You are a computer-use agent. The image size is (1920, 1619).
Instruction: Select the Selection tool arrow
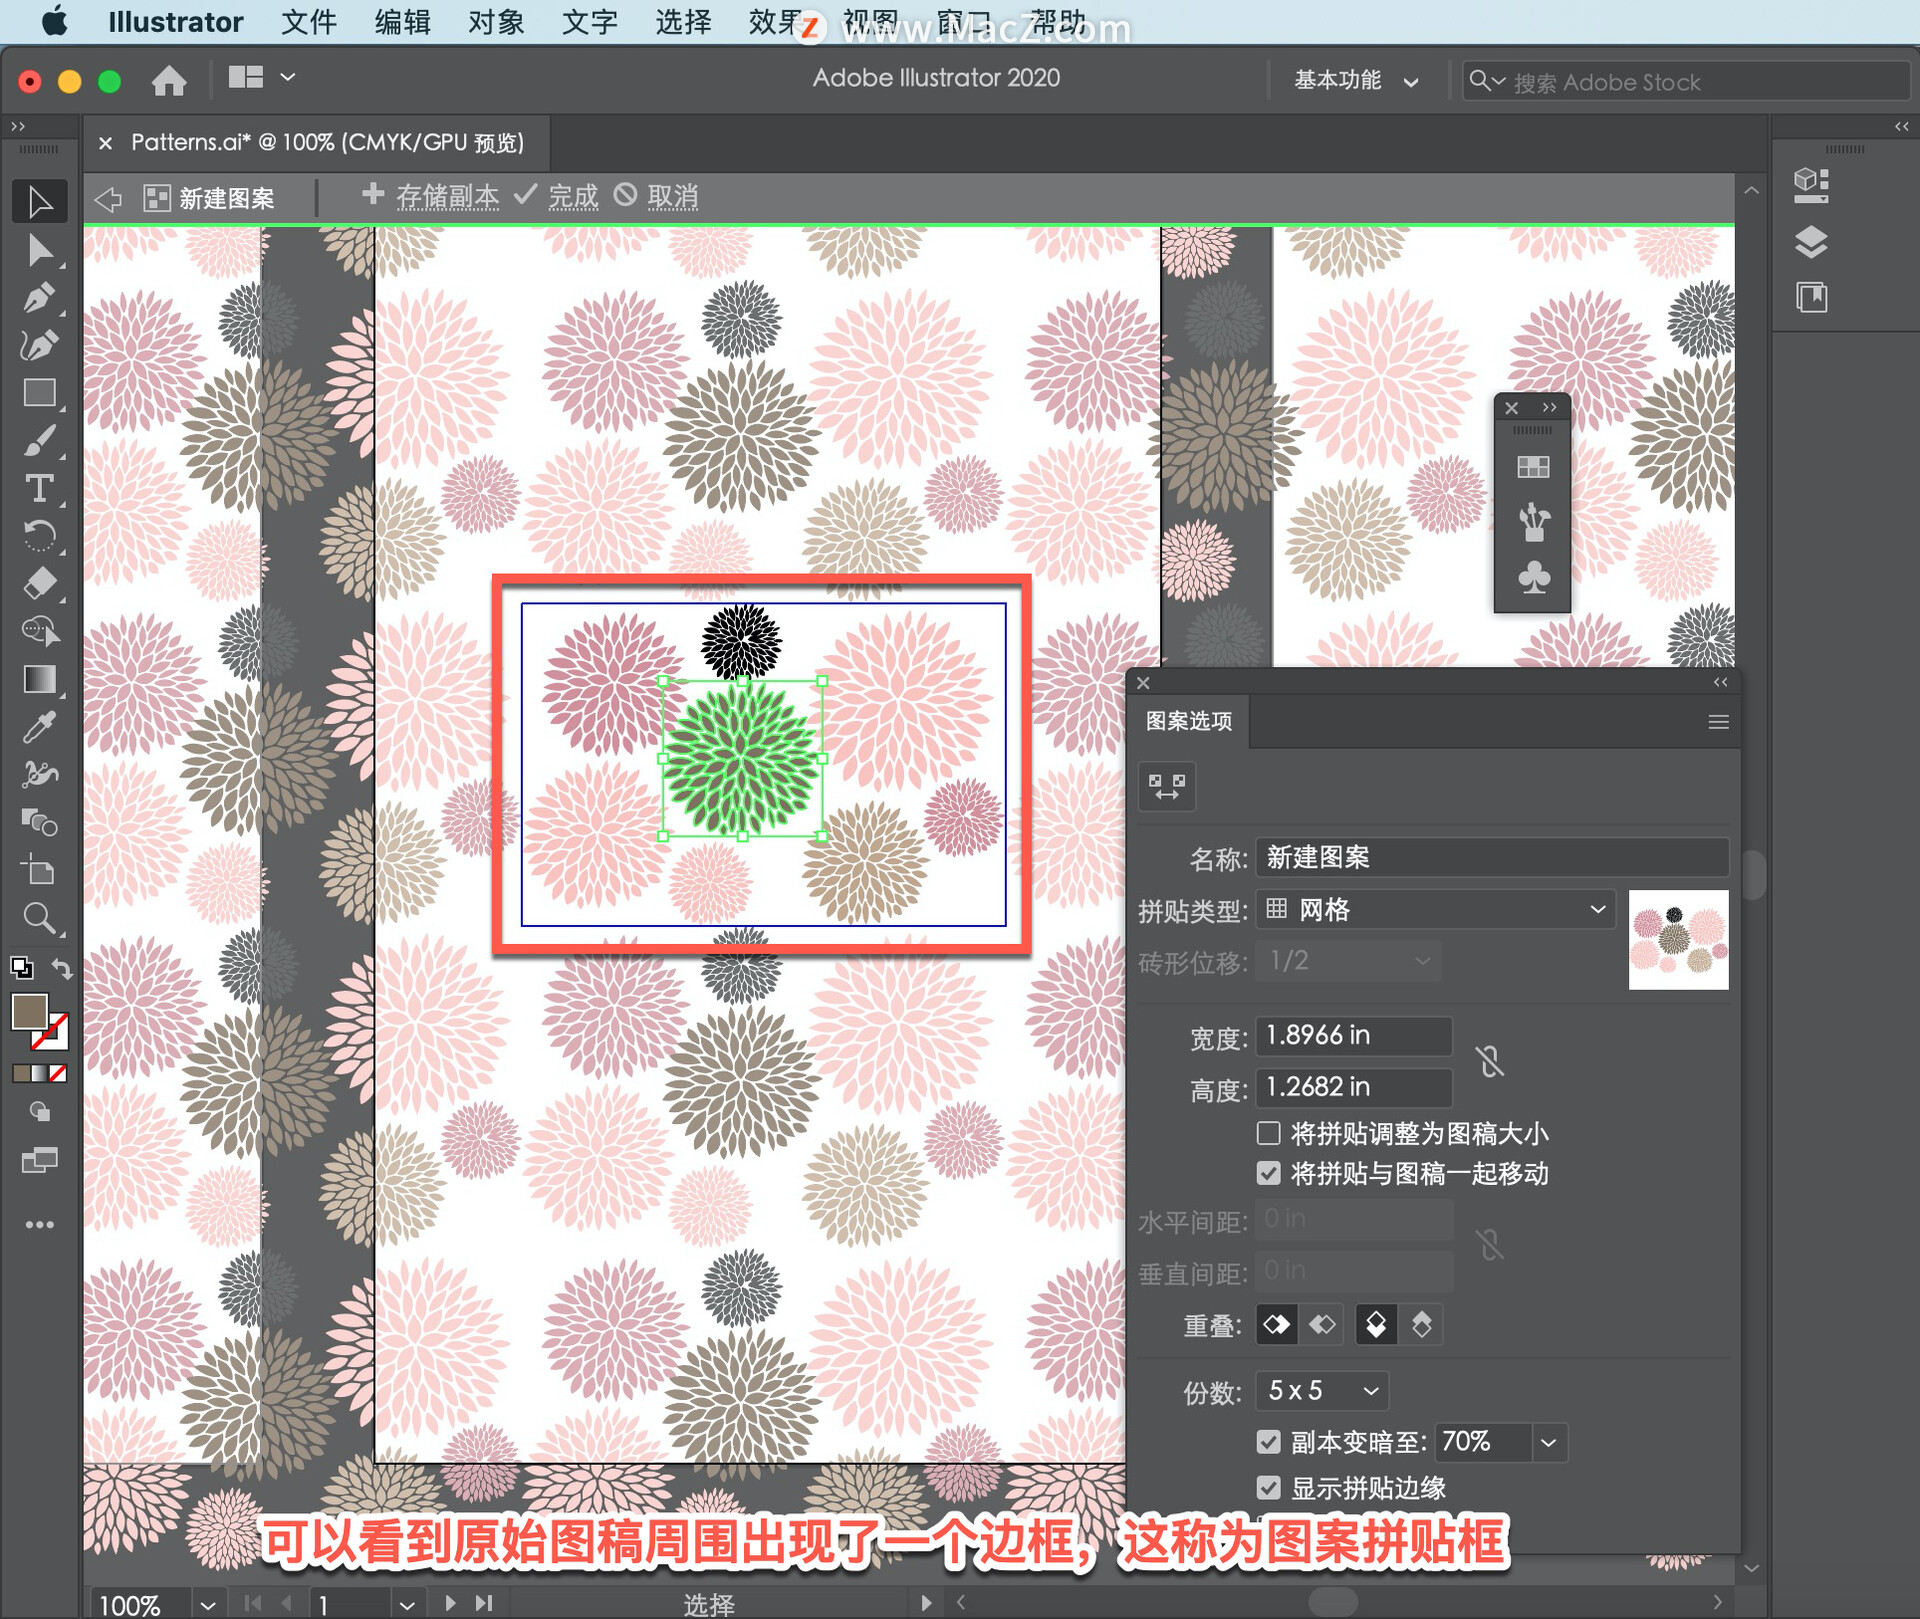(40, 201)
